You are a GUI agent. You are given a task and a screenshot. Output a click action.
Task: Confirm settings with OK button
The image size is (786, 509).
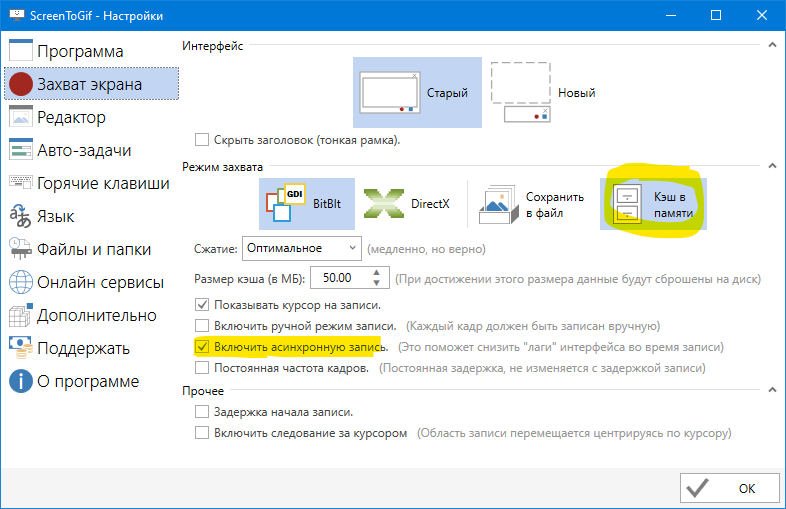pyautogui.click(x=730, y=488)
